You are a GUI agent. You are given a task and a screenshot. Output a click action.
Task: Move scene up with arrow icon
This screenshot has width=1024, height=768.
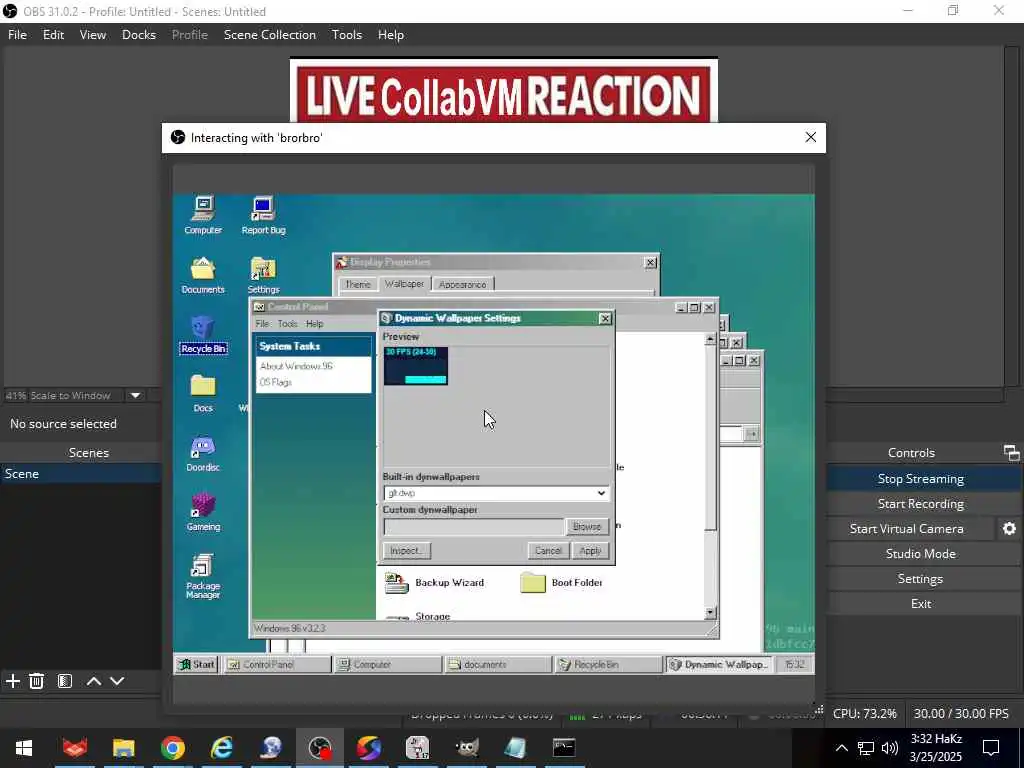[x=93, y=681]
